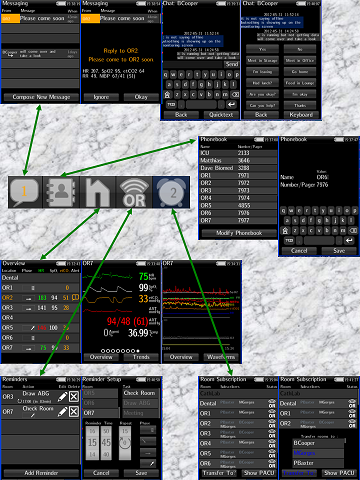Switch to the Waveforms view

pyautogui.click(x=221, y=357)
